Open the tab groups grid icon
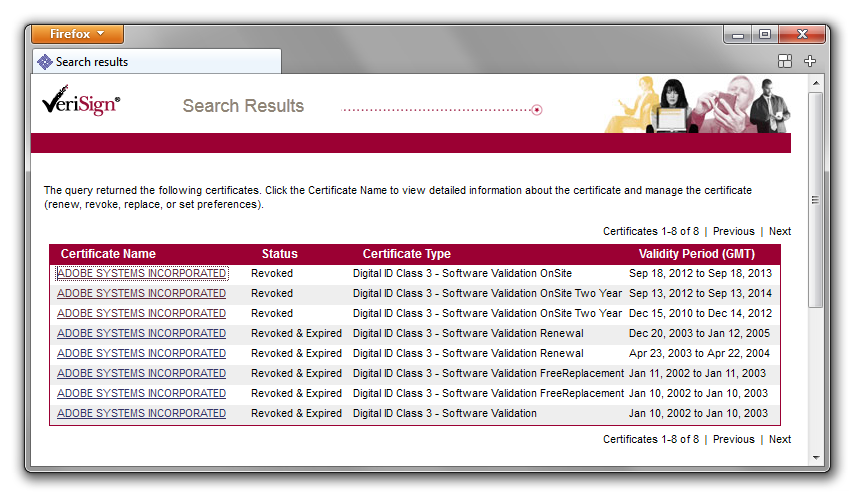This screenshot has height=499, width=861. [785, 61]
